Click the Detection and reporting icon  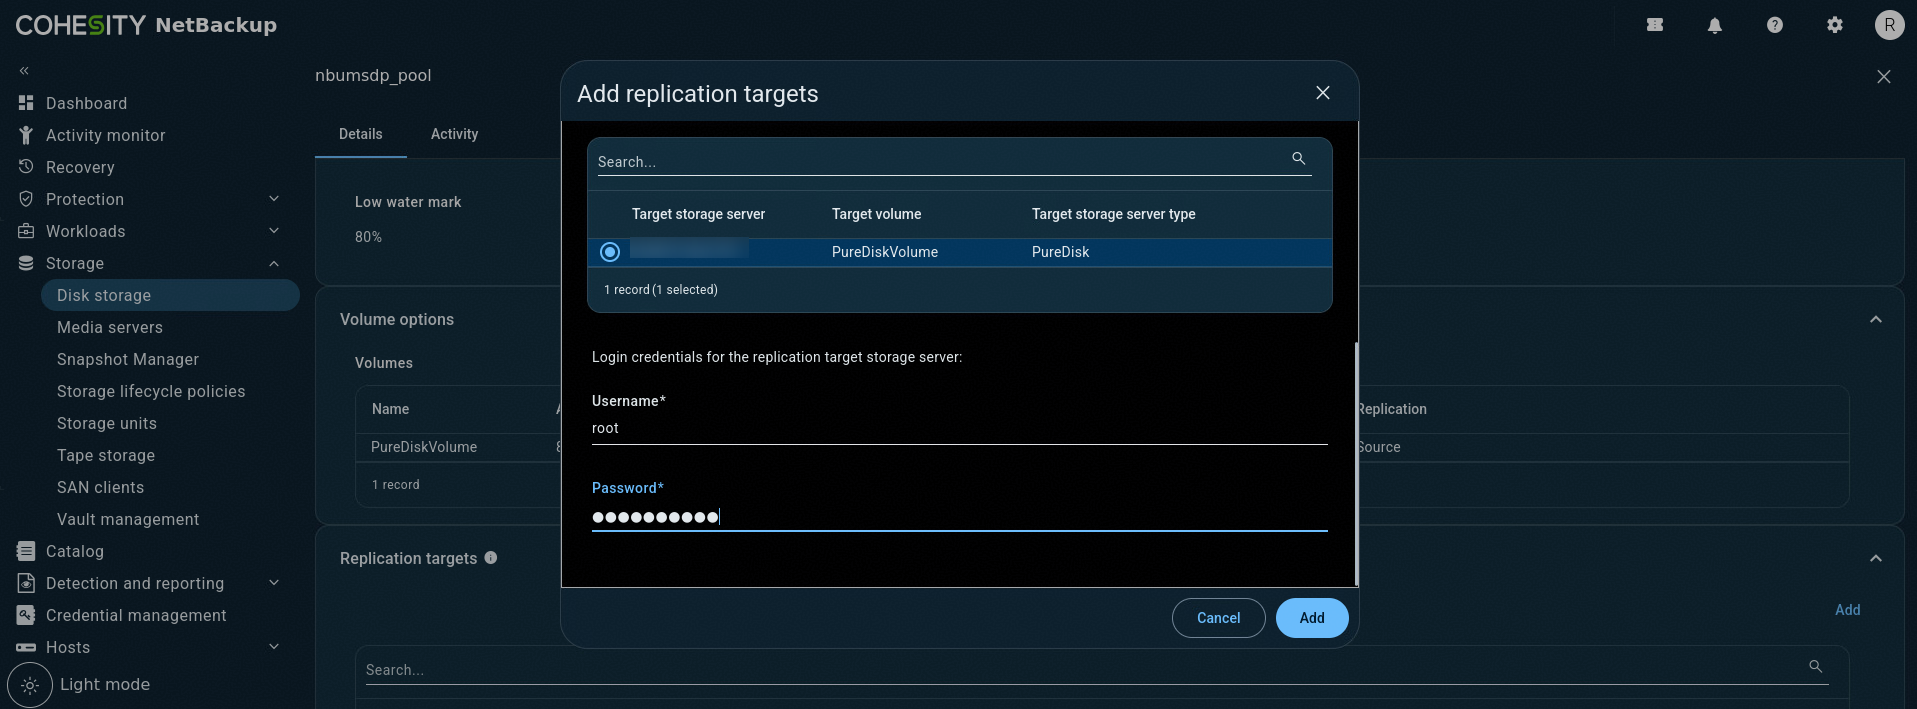(26, 583)
